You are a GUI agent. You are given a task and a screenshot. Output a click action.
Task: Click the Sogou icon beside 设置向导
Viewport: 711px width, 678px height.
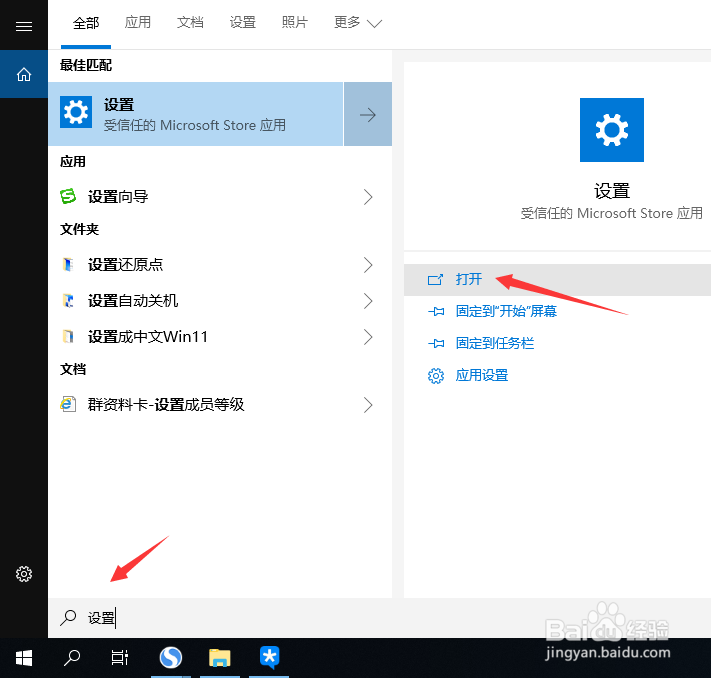pyautogui.click(x=68, y=196)
